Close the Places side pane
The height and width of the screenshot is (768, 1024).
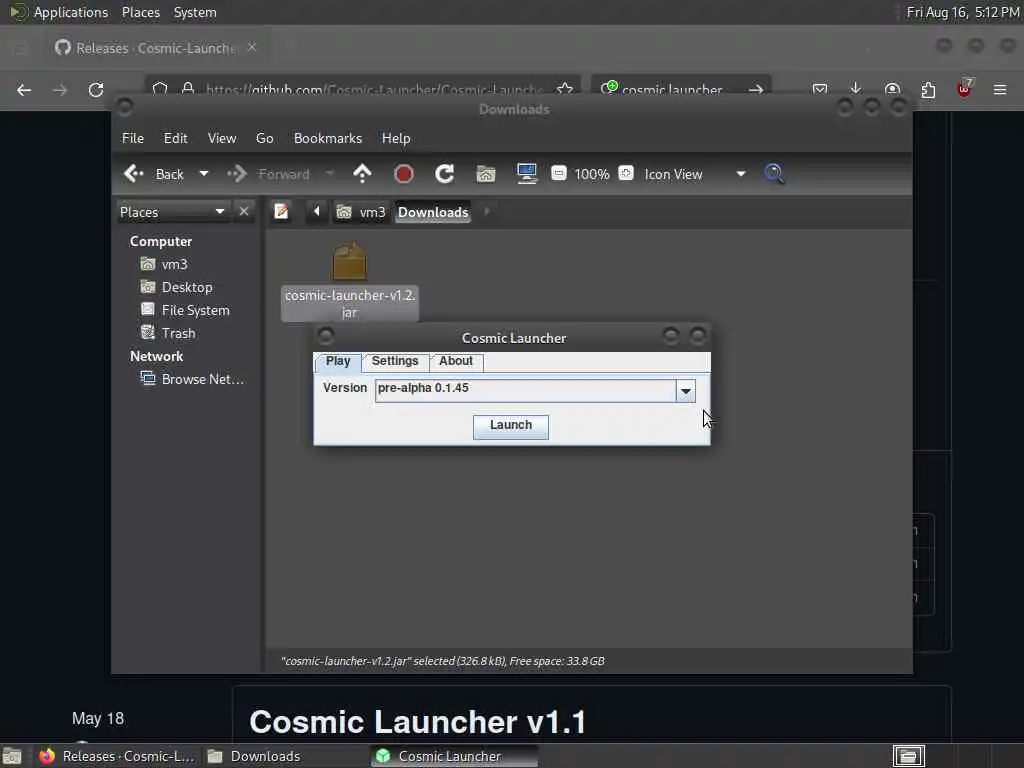pyautogui.click(x=244, y=212)
